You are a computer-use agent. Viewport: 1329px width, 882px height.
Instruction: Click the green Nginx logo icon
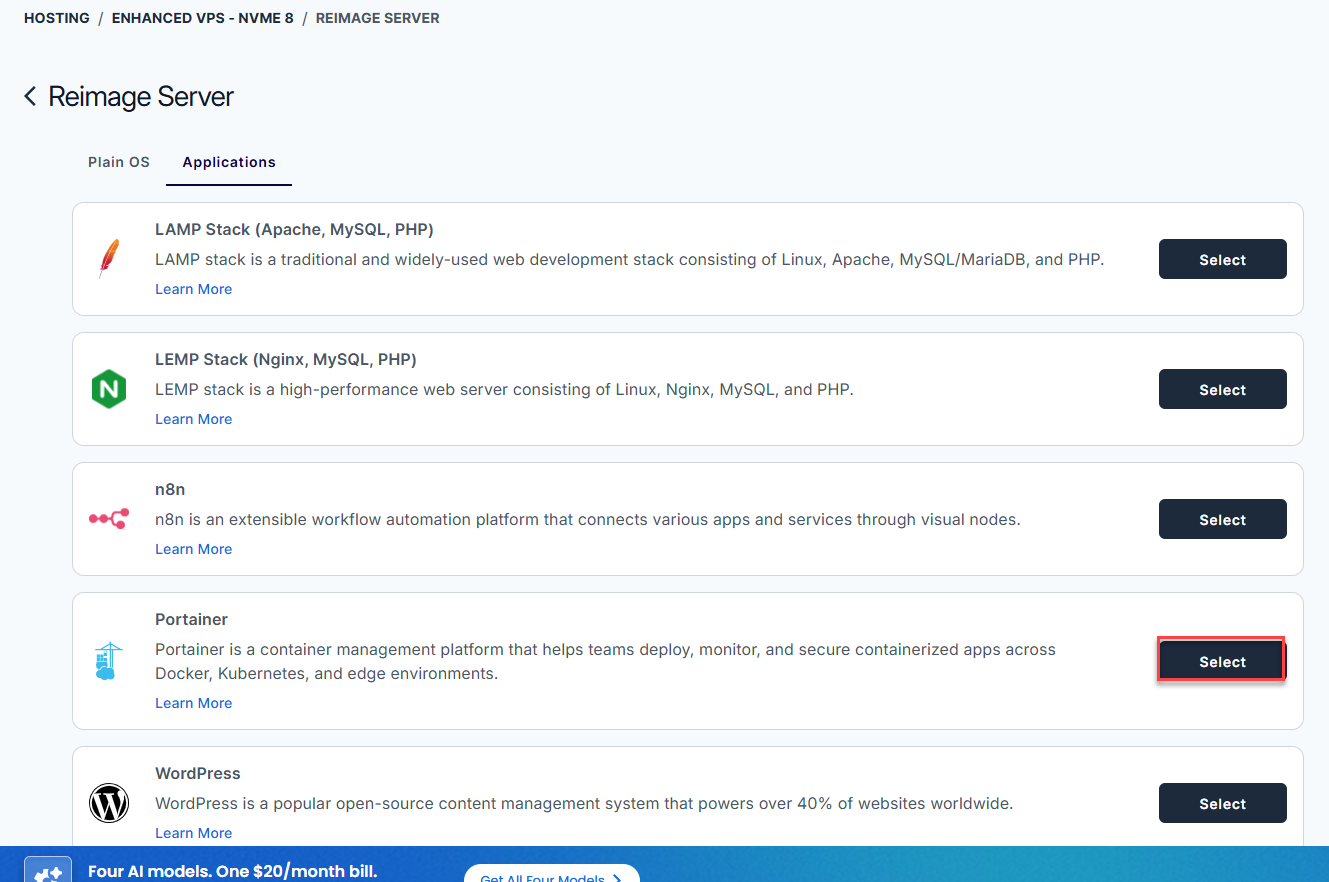click(109, 389)
